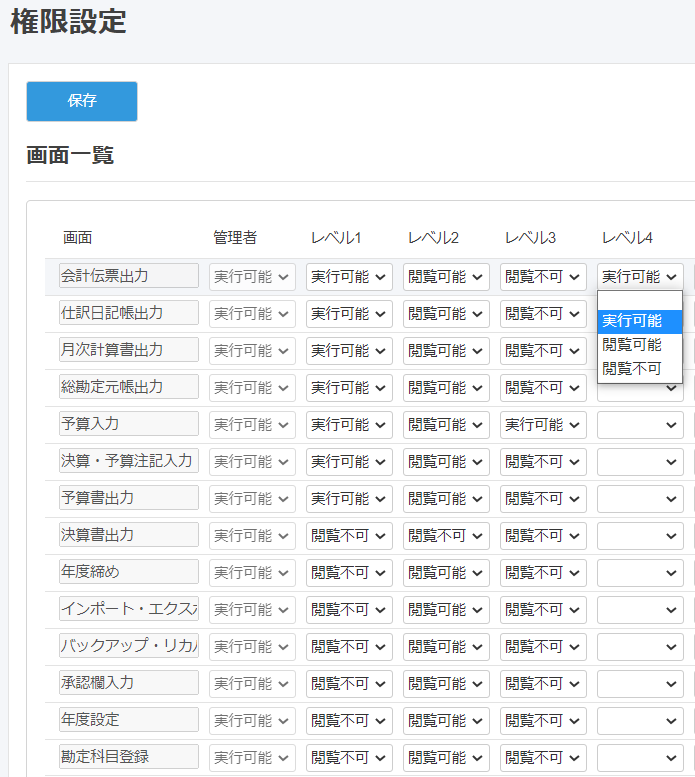695x777 pixels.
Task: Open 管理者 dropdown for 決算書出力
Action: 252,536
